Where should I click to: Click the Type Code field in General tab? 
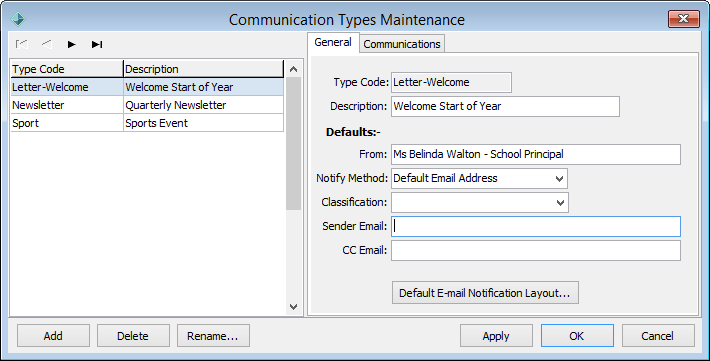pyautogui.click(x=451, y=82)
